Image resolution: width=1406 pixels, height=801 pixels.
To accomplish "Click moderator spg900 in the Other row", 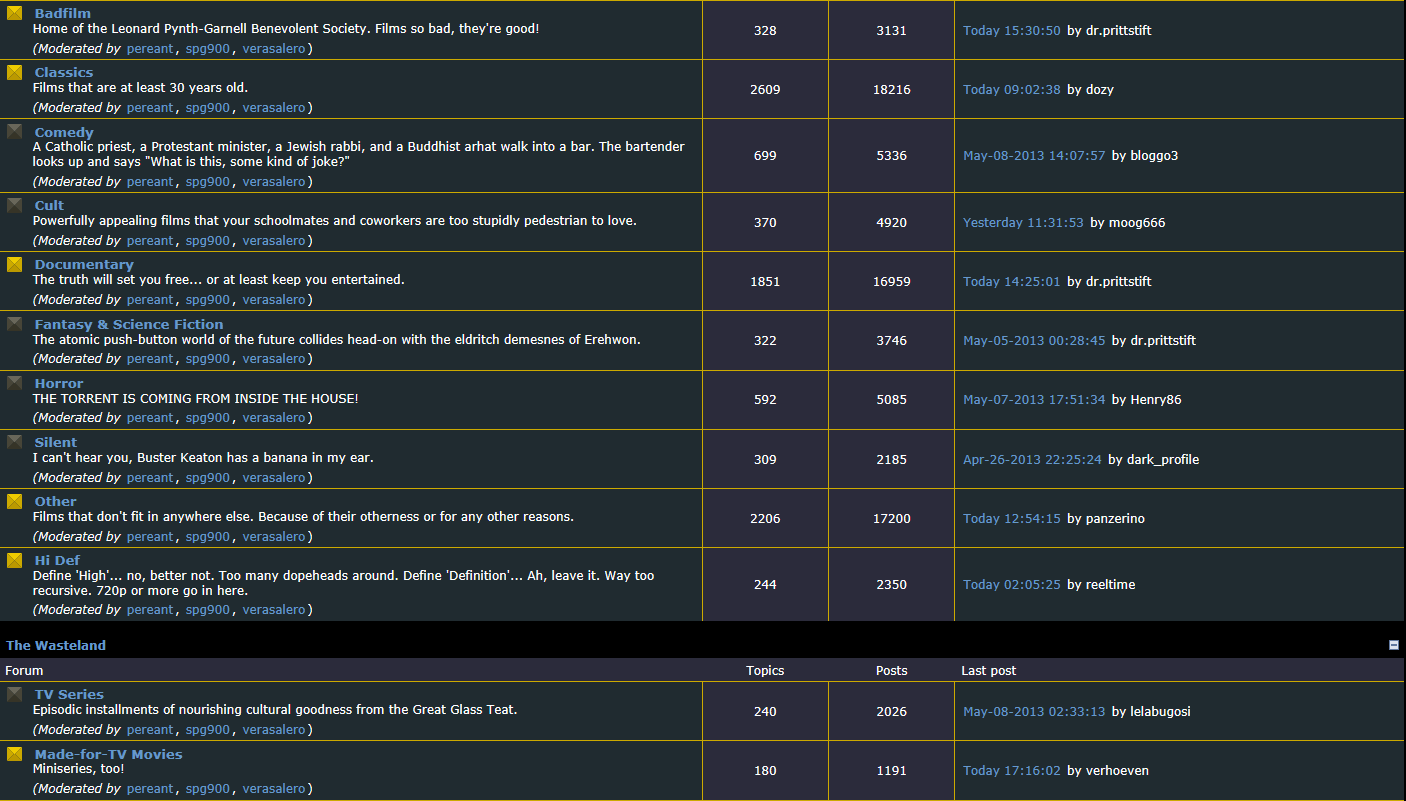I will (208, 536).
